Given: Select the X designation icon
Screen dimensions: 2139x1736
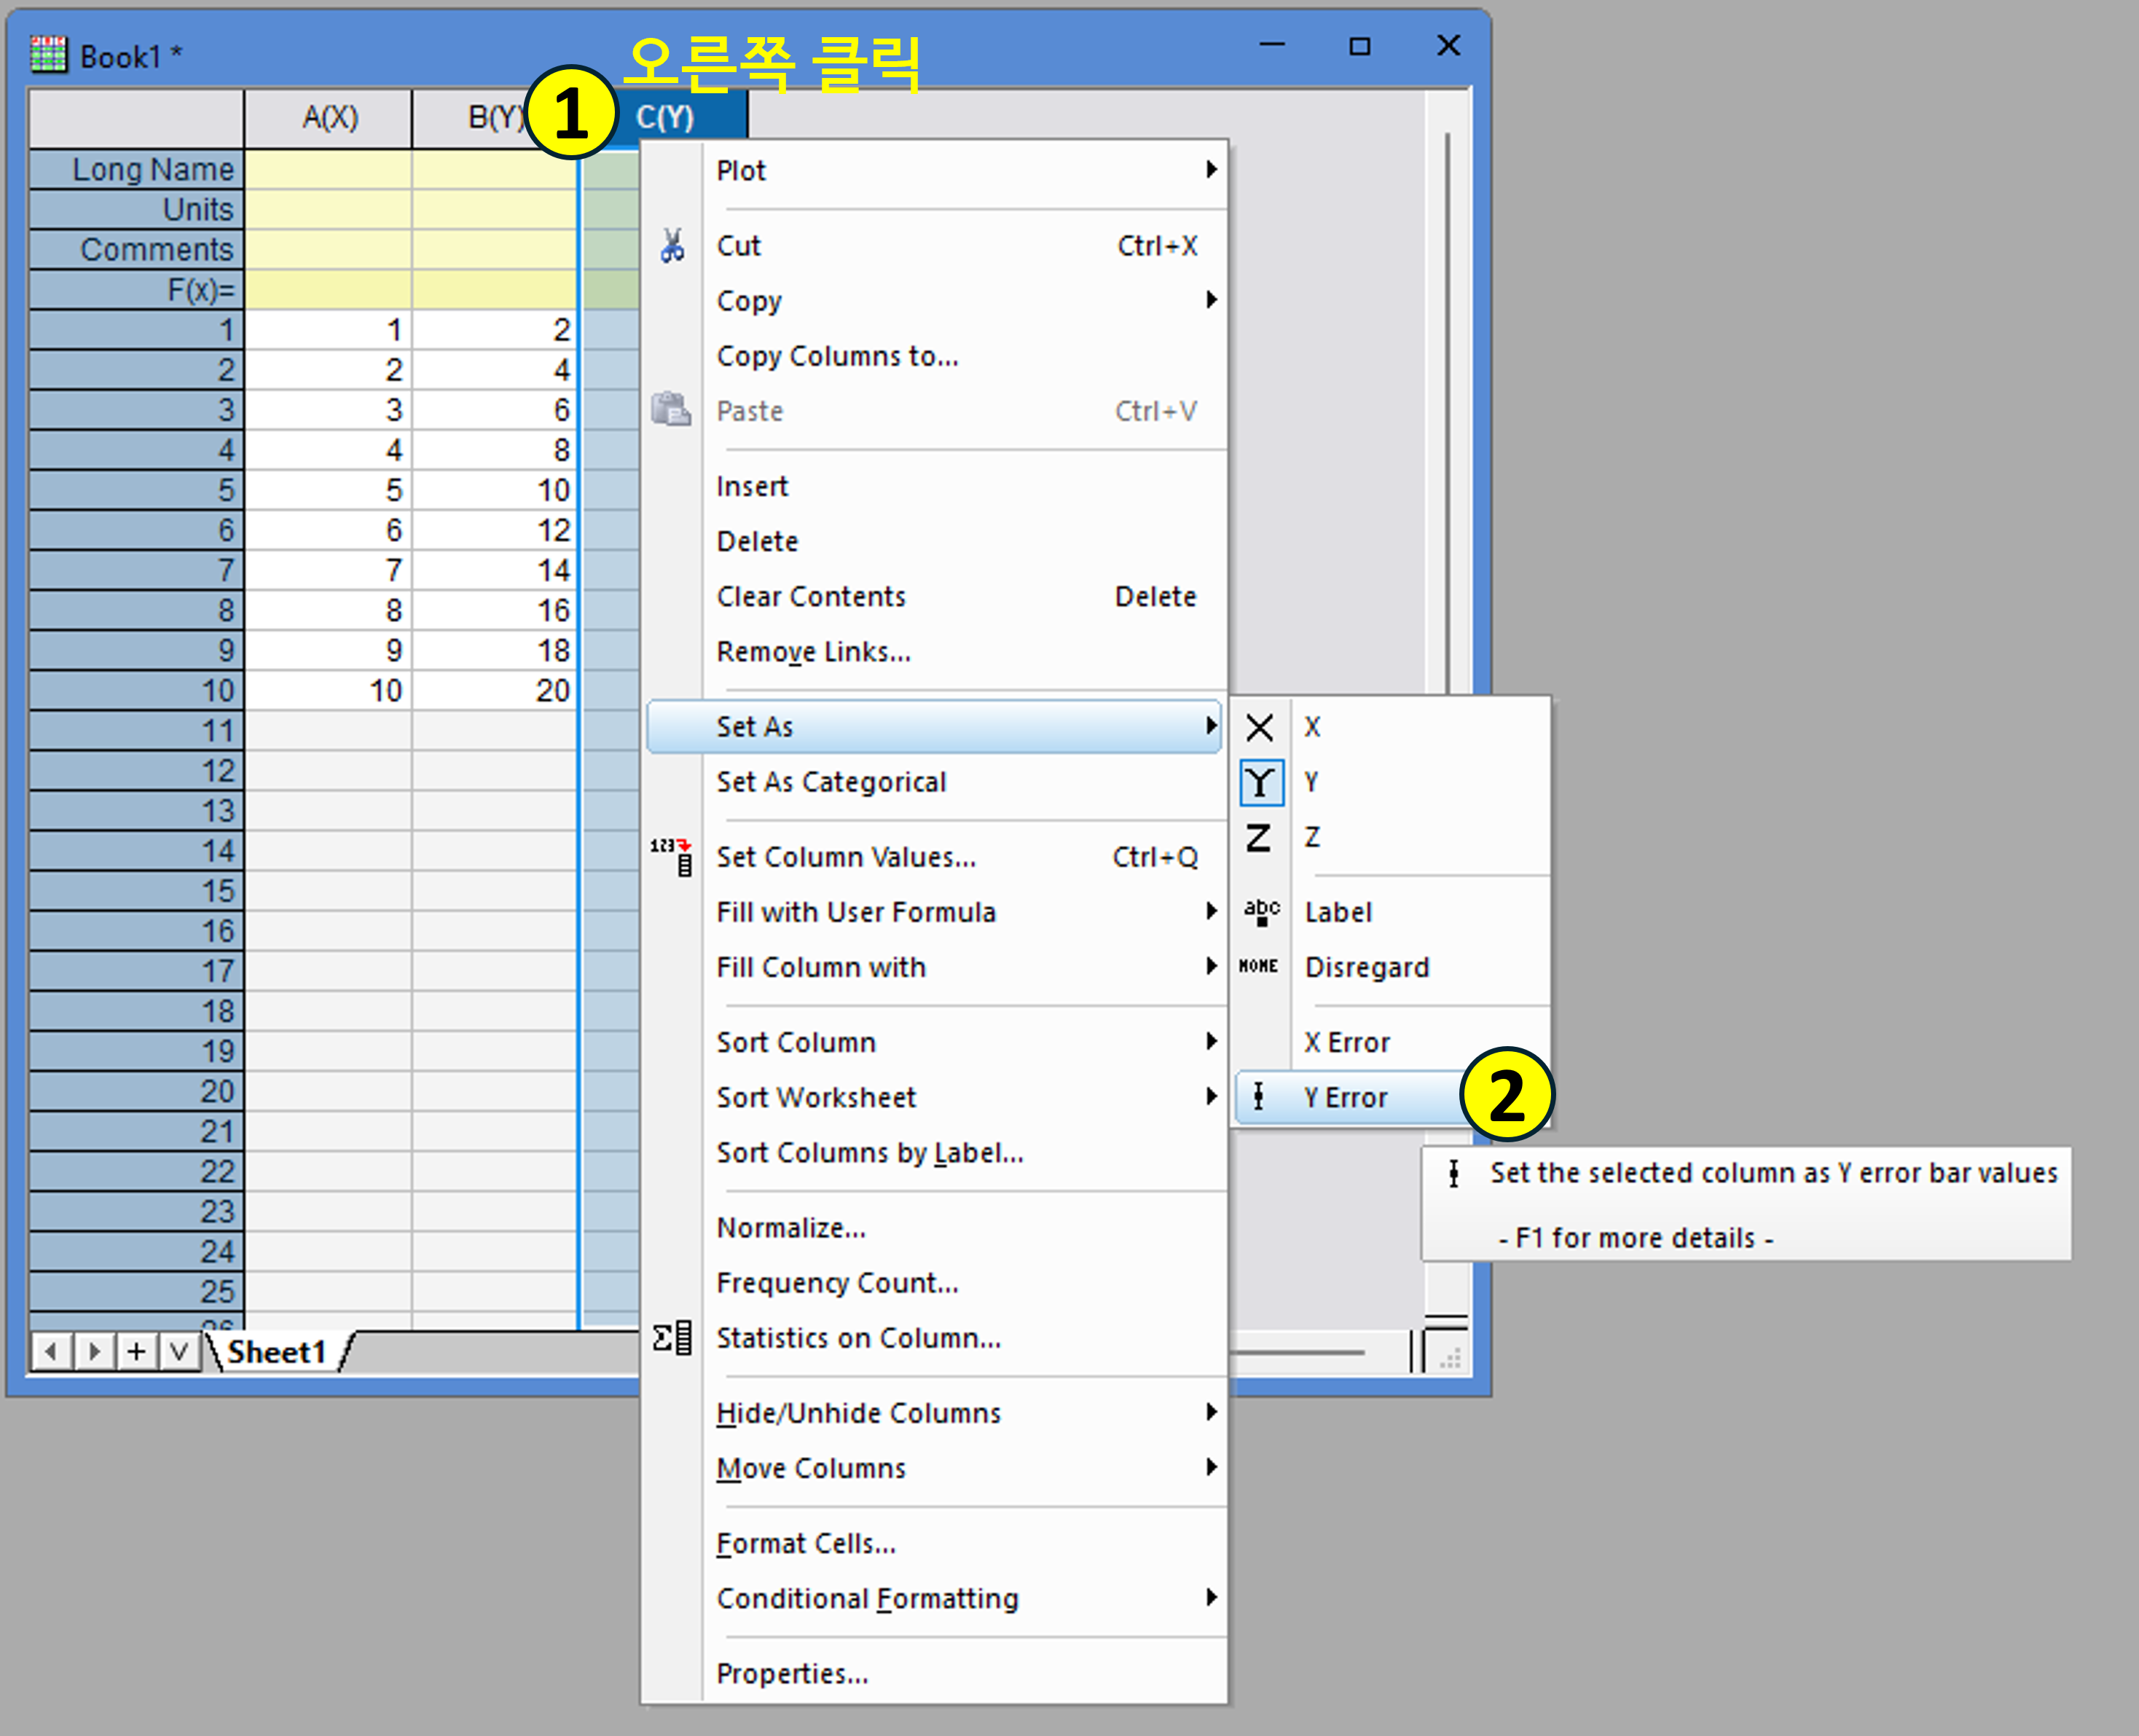Looking at the screenshot, I should tap(1260, 727).
